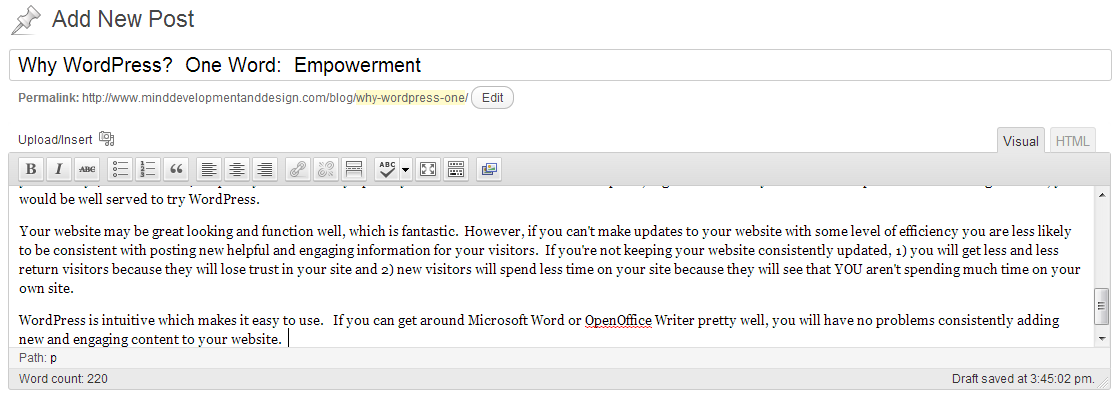1118x405 pixels.
Task: Toggle the spellchecker button
Action: (x=386, y=169)
